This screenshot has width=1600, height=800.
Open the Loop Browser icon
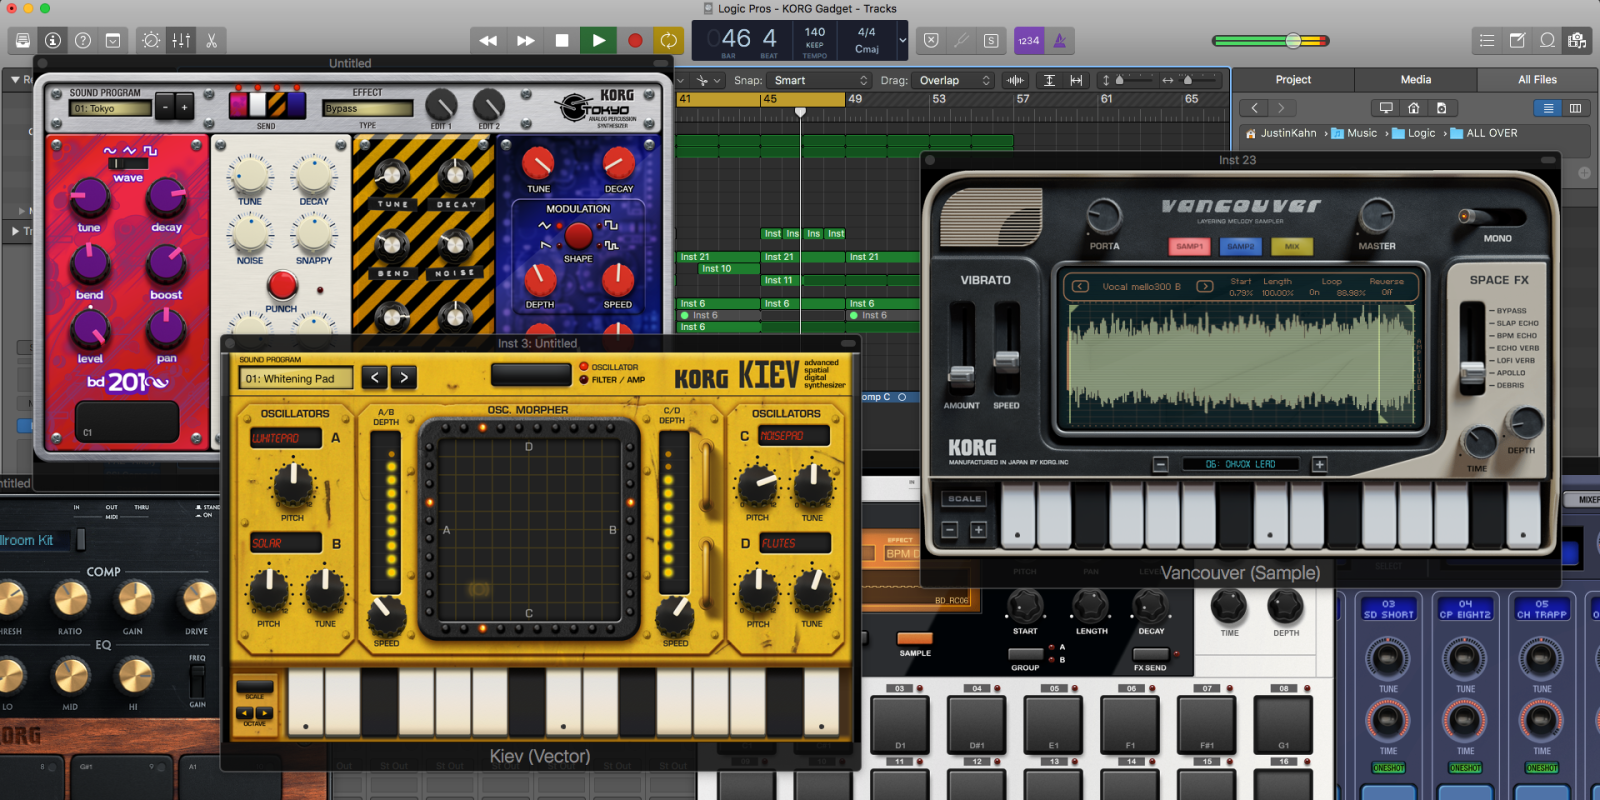point(1547,41)
